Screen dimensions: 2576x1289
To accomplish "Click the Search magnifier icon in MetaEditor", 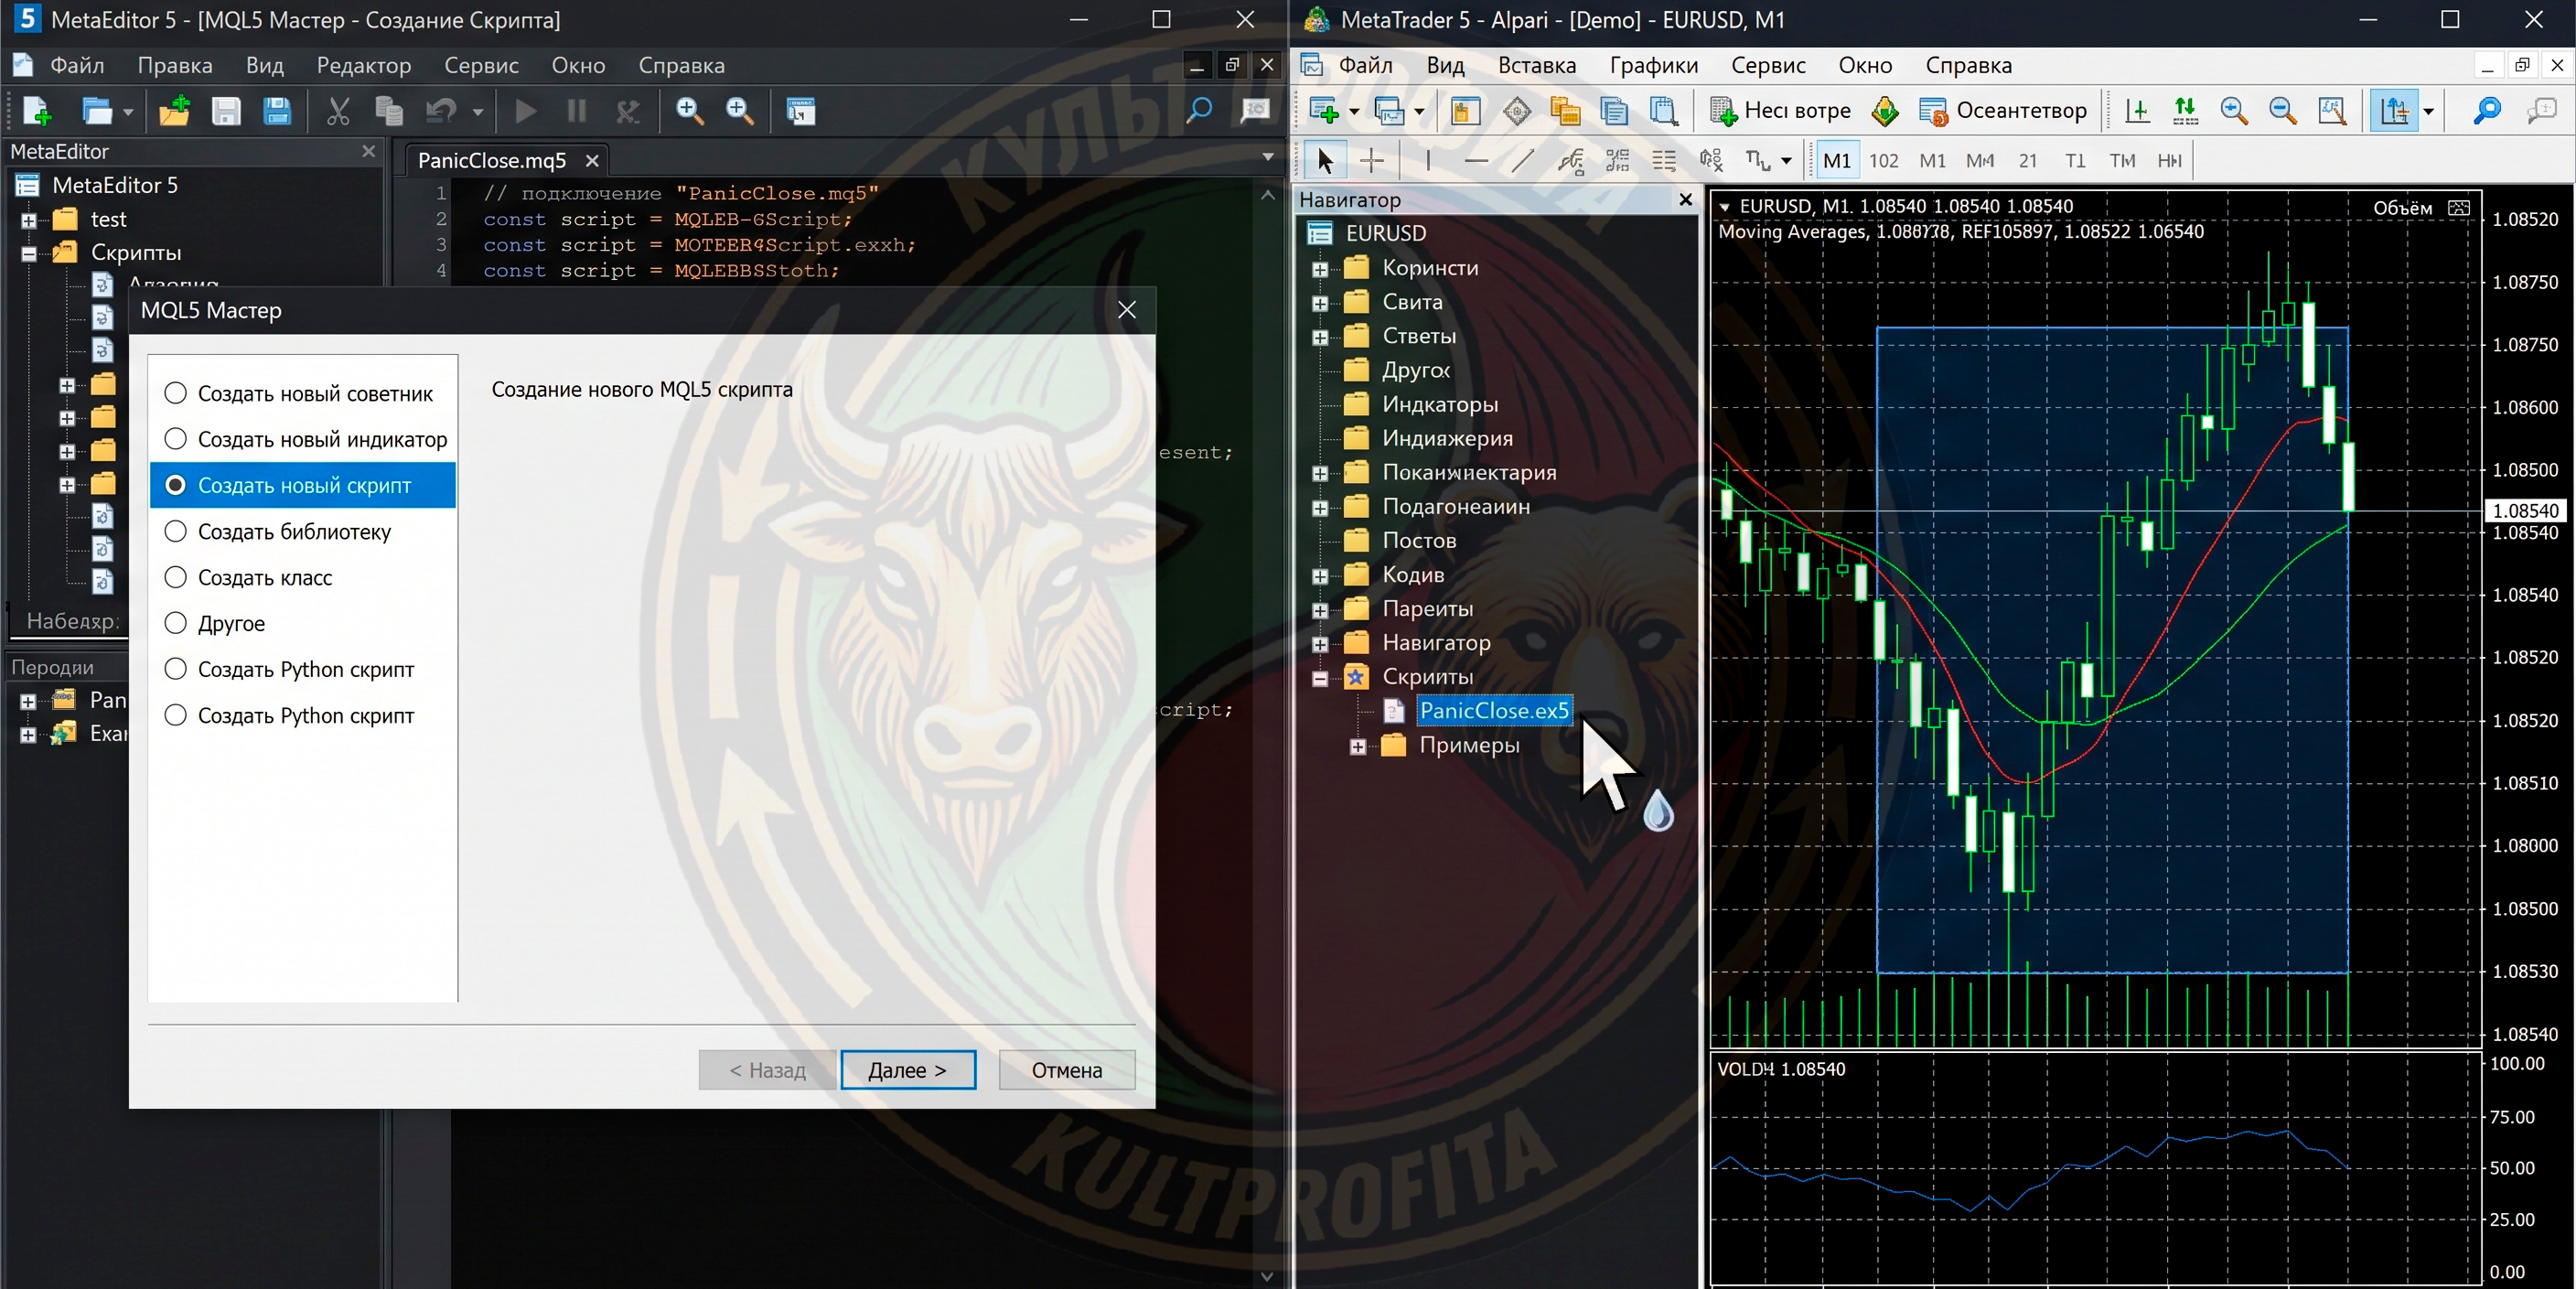I will [1198, 111].
